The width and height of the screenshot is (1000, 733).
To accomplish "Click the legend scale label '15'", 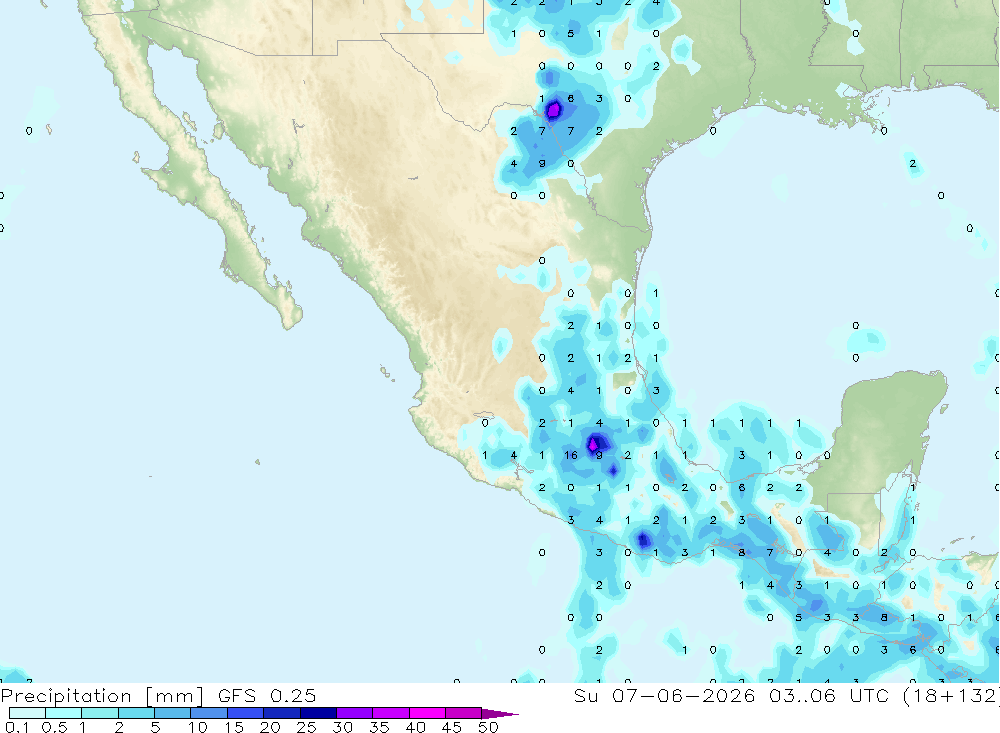I will click(x=234, y=727).
